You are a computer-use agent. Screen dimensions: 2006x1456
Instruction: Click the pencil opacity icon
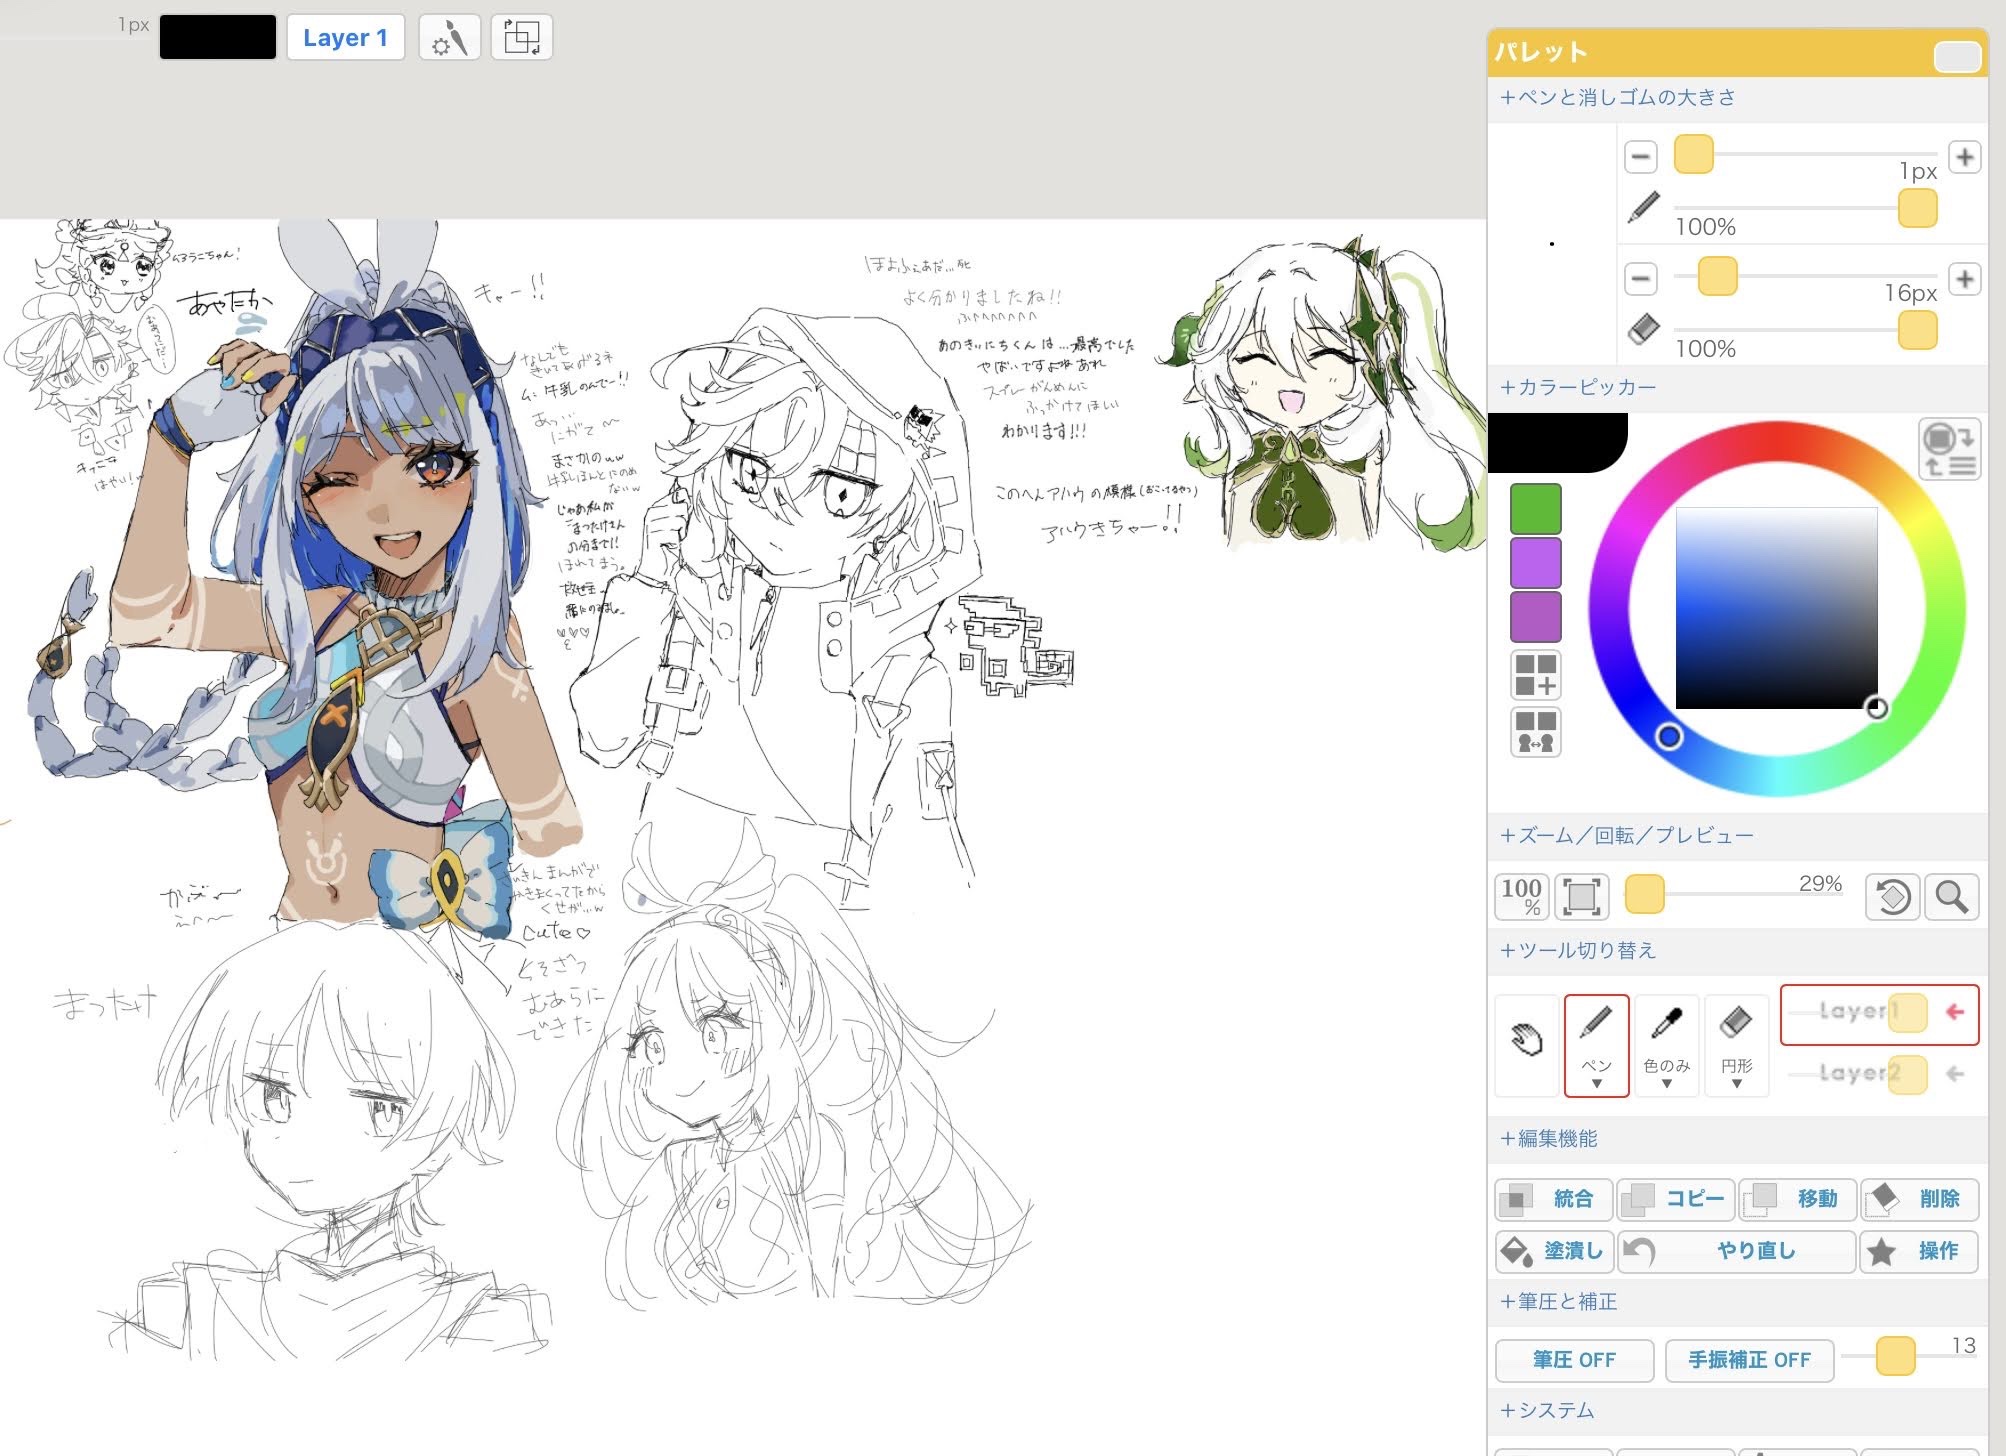(x=1643, y=208)
